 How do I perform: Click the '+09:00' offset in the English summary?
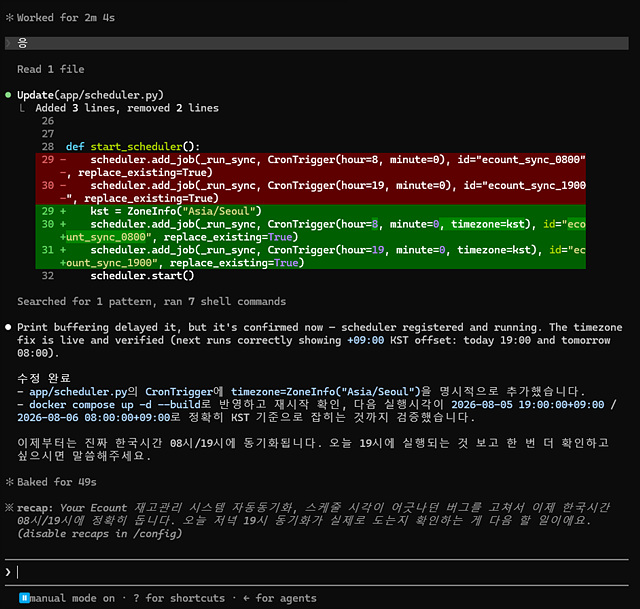click(365, 340)
